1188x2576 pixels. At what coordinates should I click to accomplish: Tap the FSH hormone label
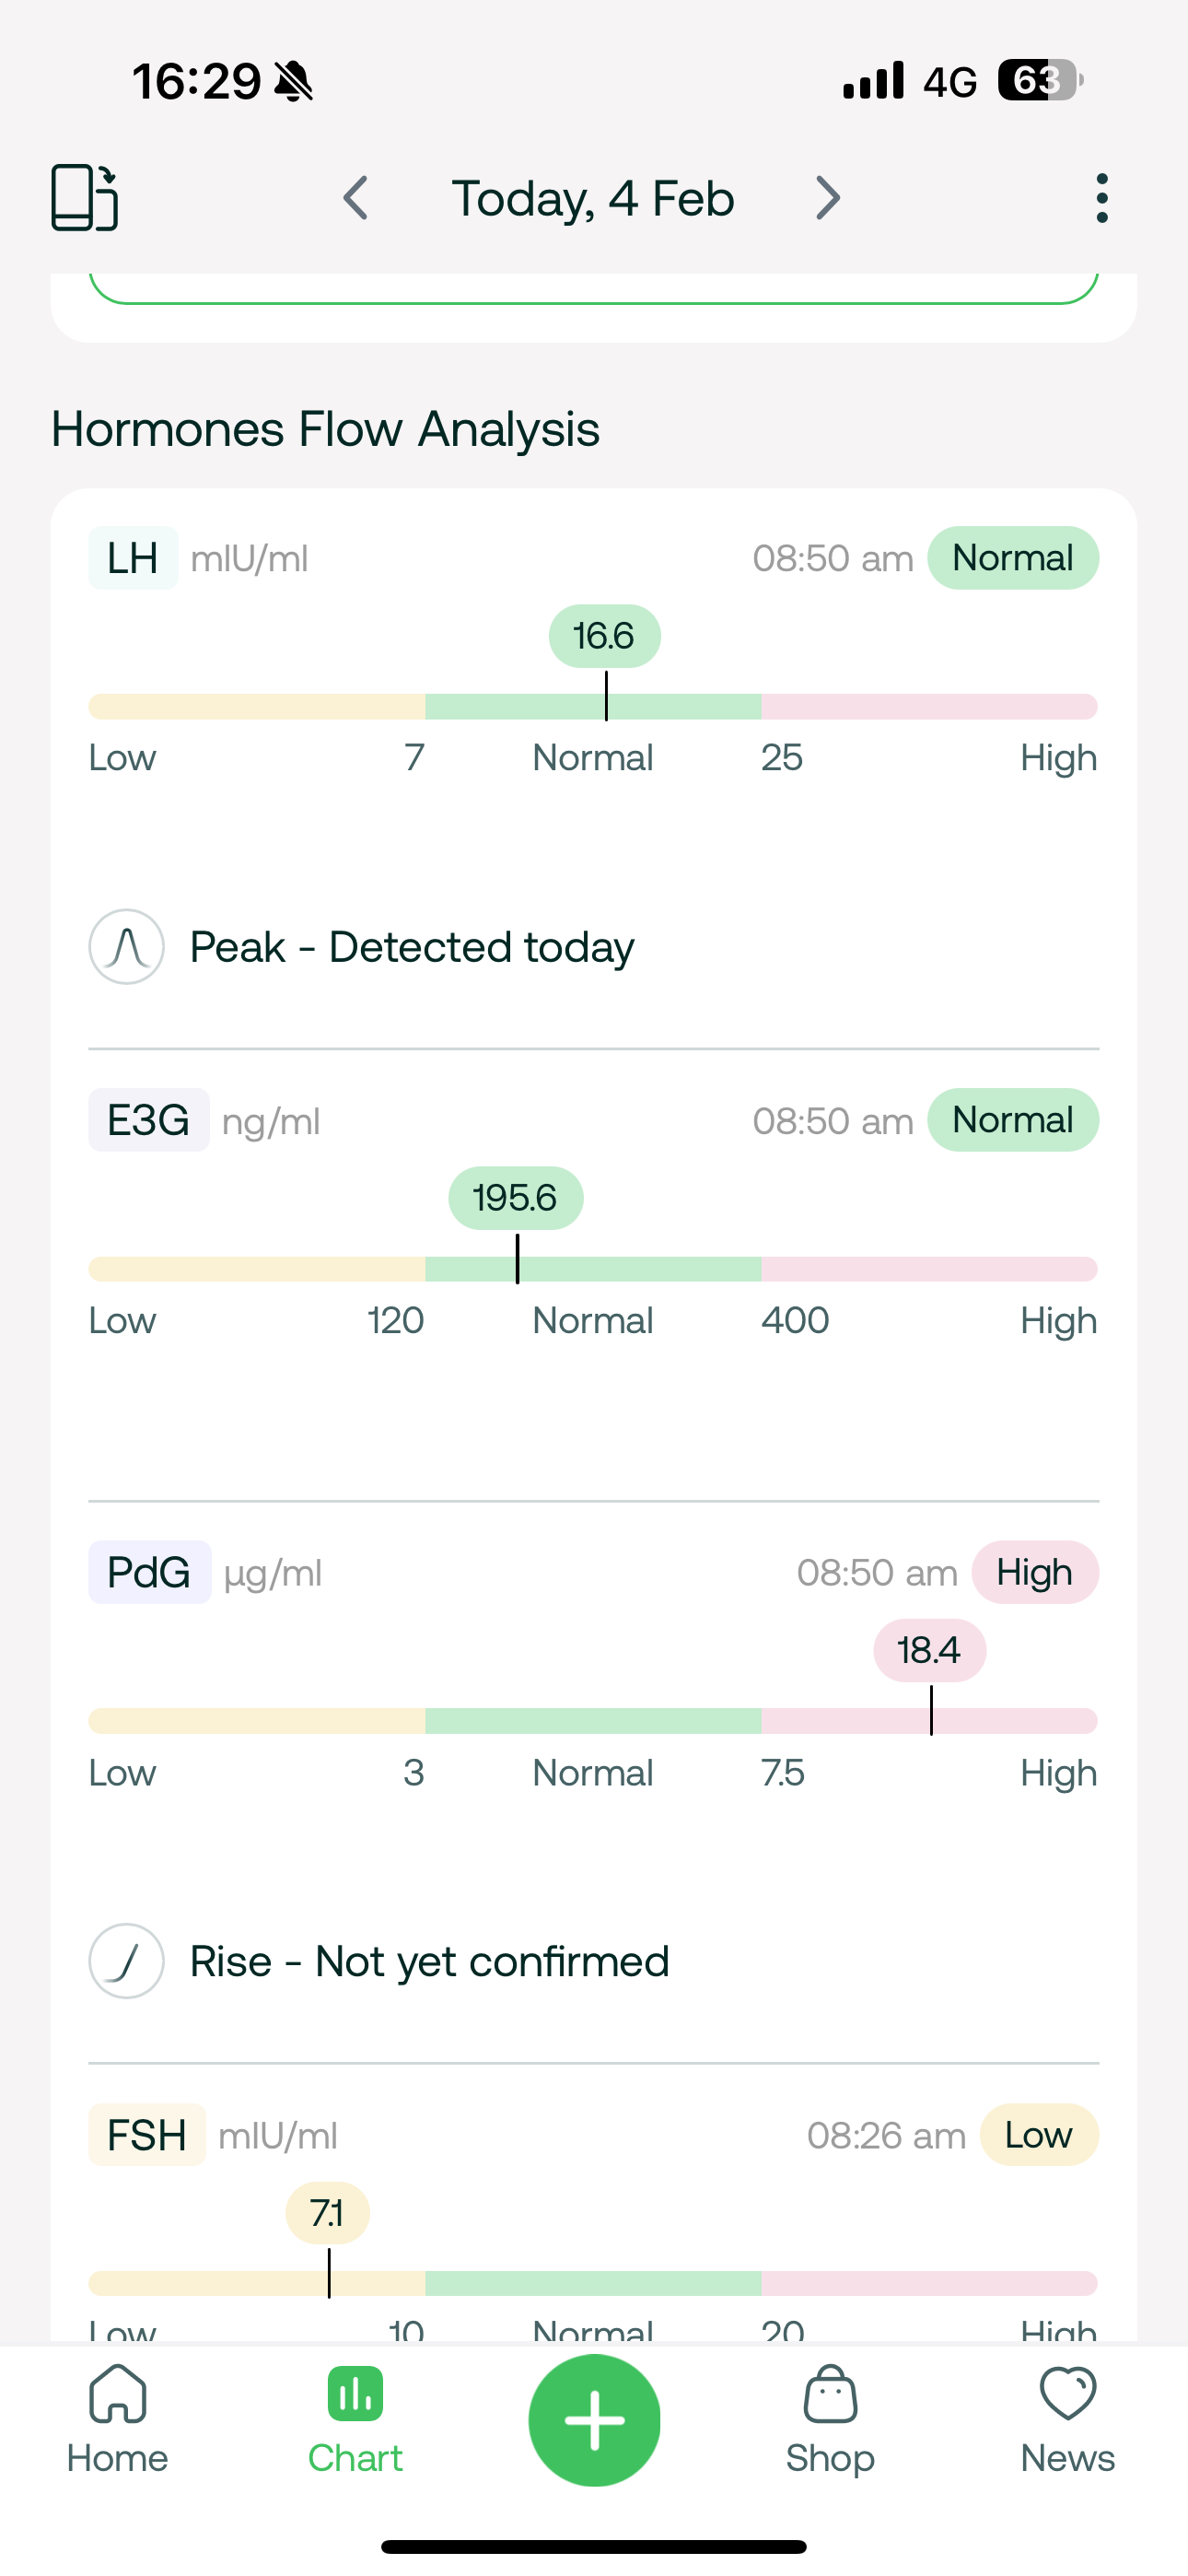[147, 2135]
